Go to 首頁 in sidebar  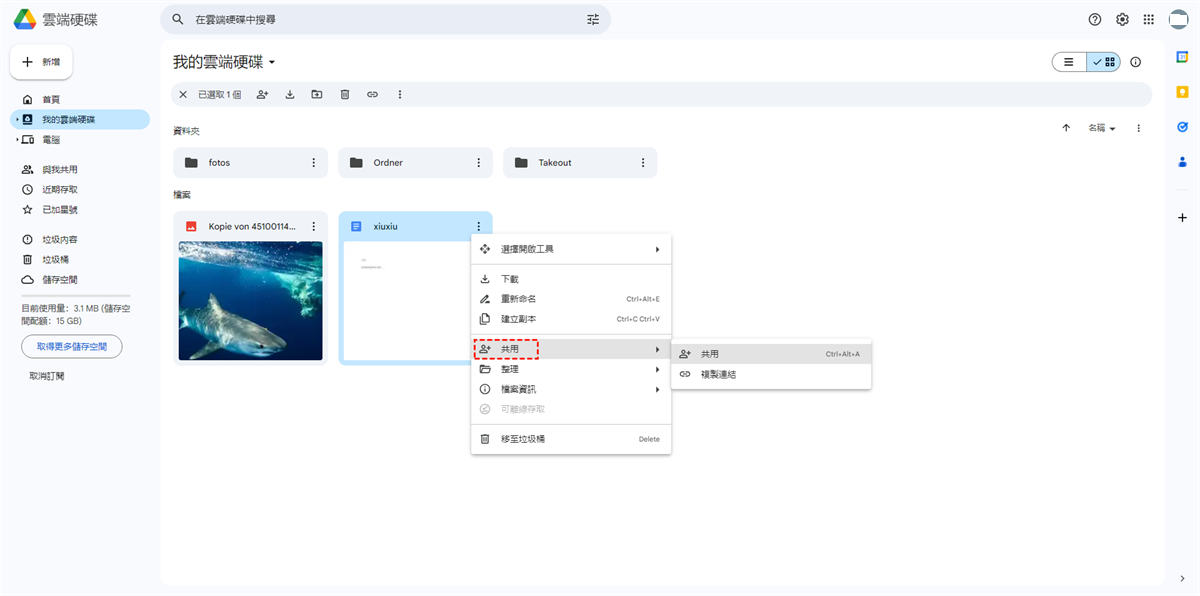pos(80,99)
